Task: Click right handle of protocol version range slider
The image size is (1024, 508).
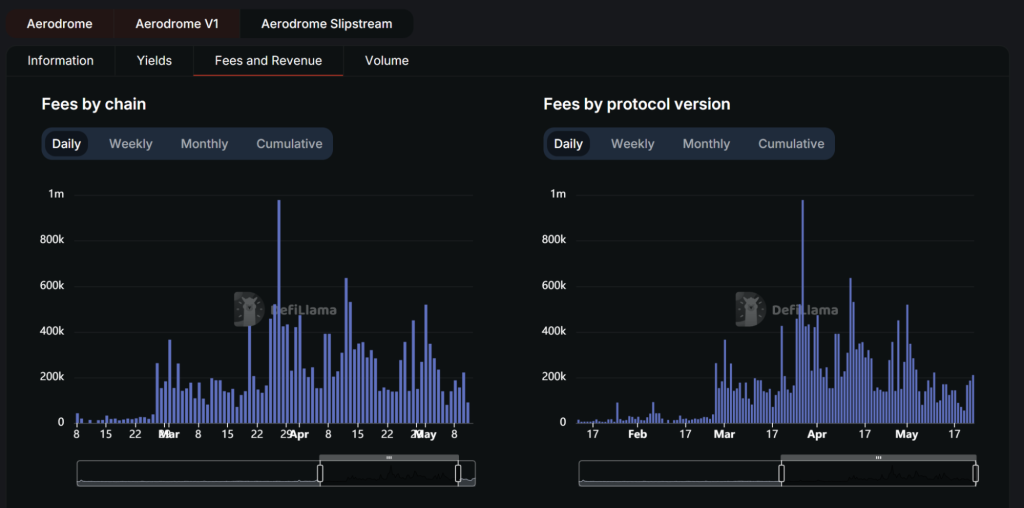Action: pos(975,473)
